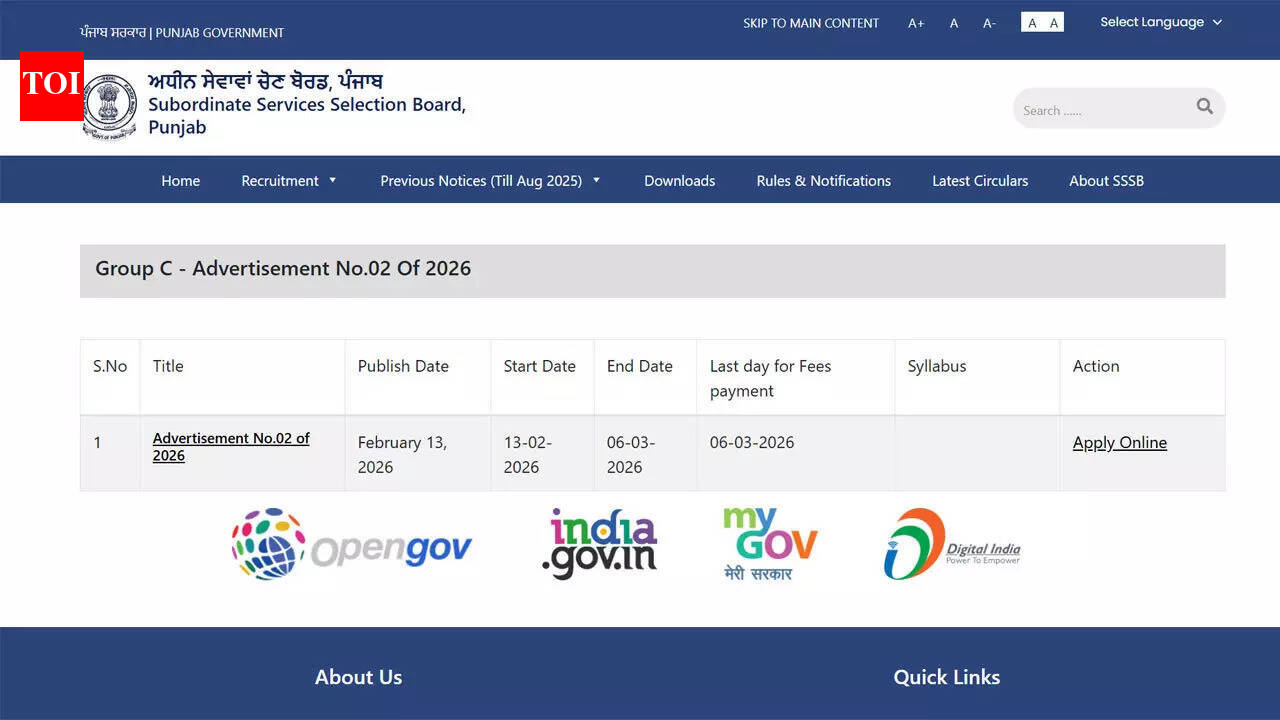Open the Digital India logo
Viewport: 1280px width, 720px height.
coord(950,545)
